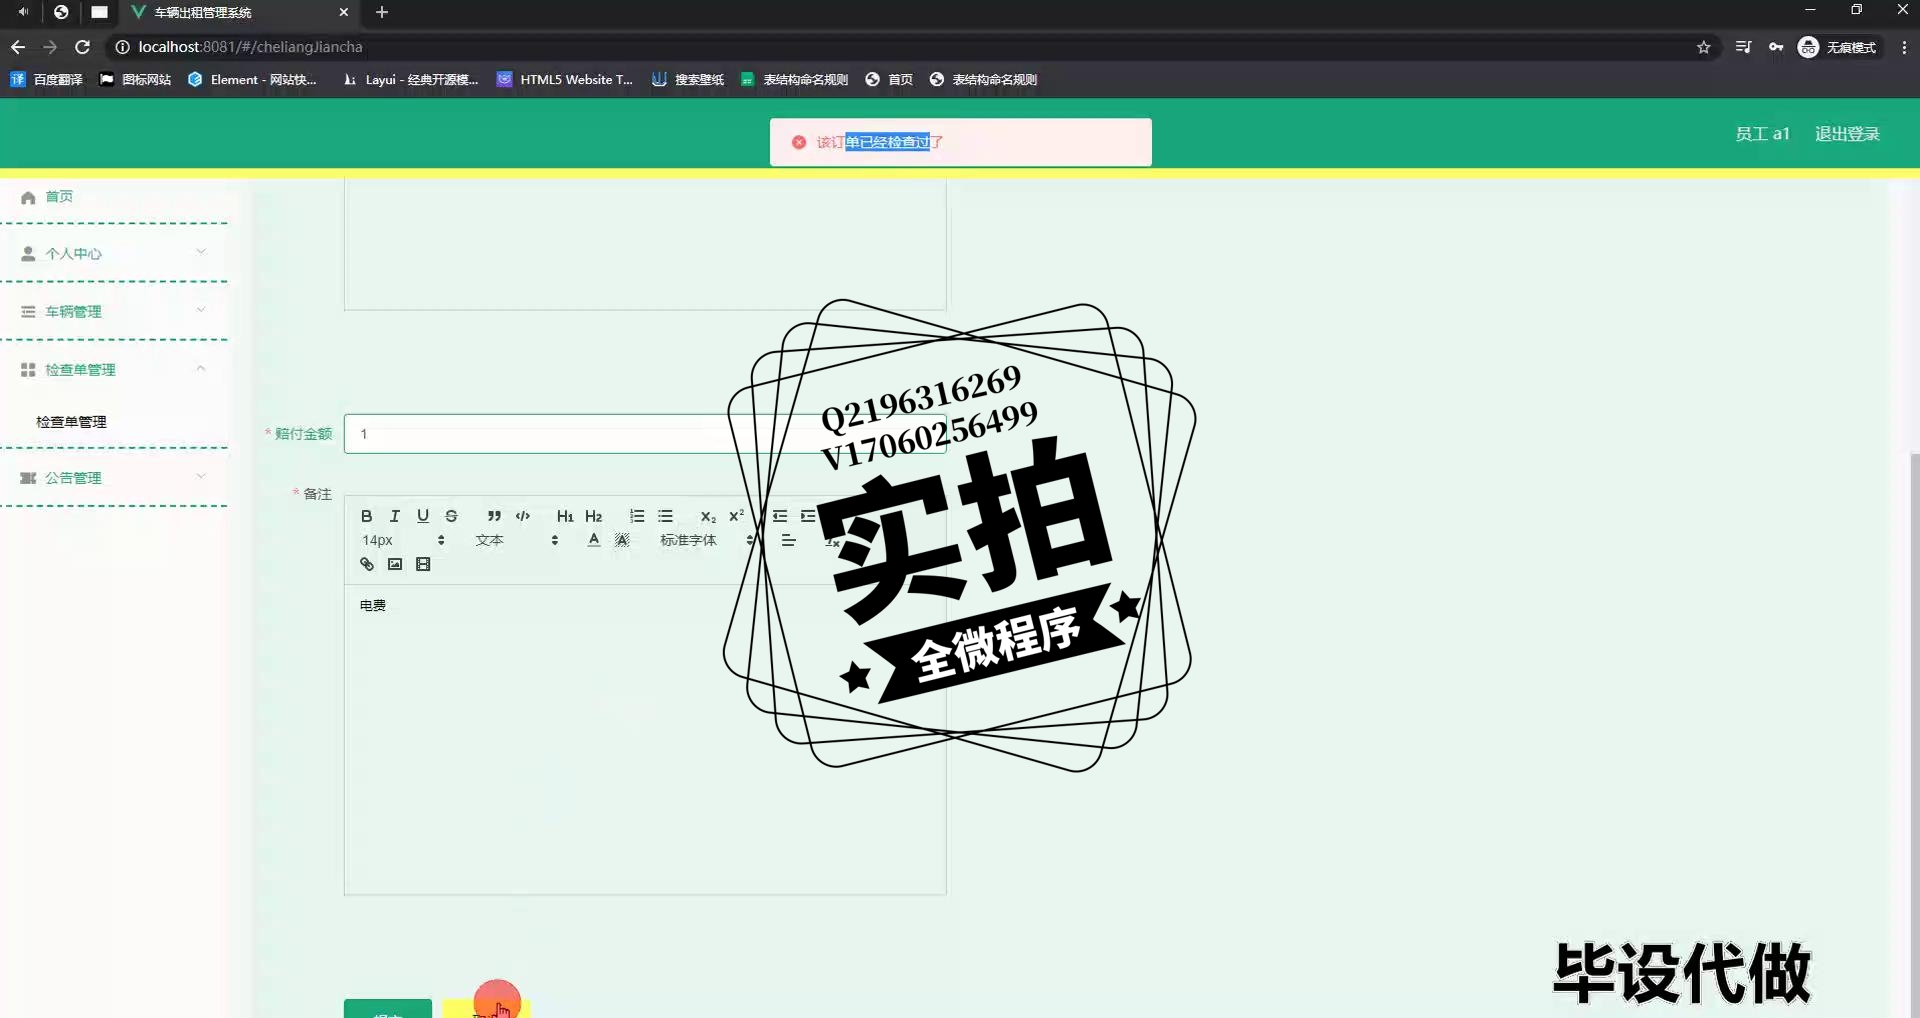Collapse the 检查单管理 sidebar group
The height and width of the screenshot is (1018, 1920).
coord(114,369)
